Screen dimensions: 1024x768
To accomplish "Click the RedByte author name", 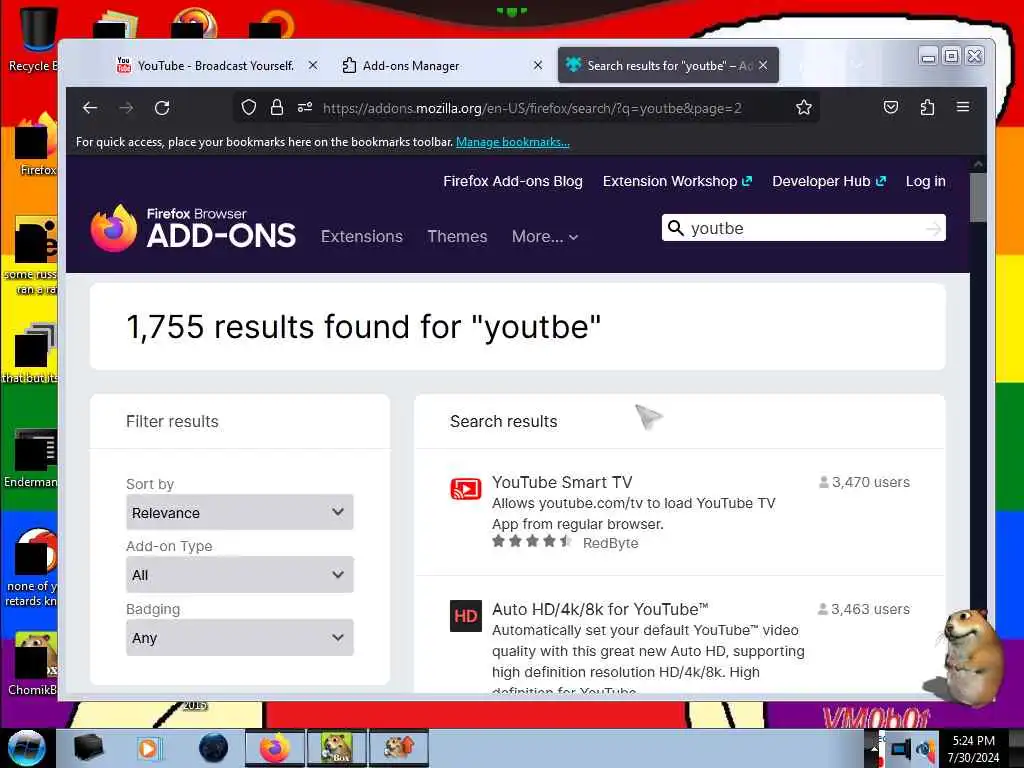I will (x=611, y=543).
